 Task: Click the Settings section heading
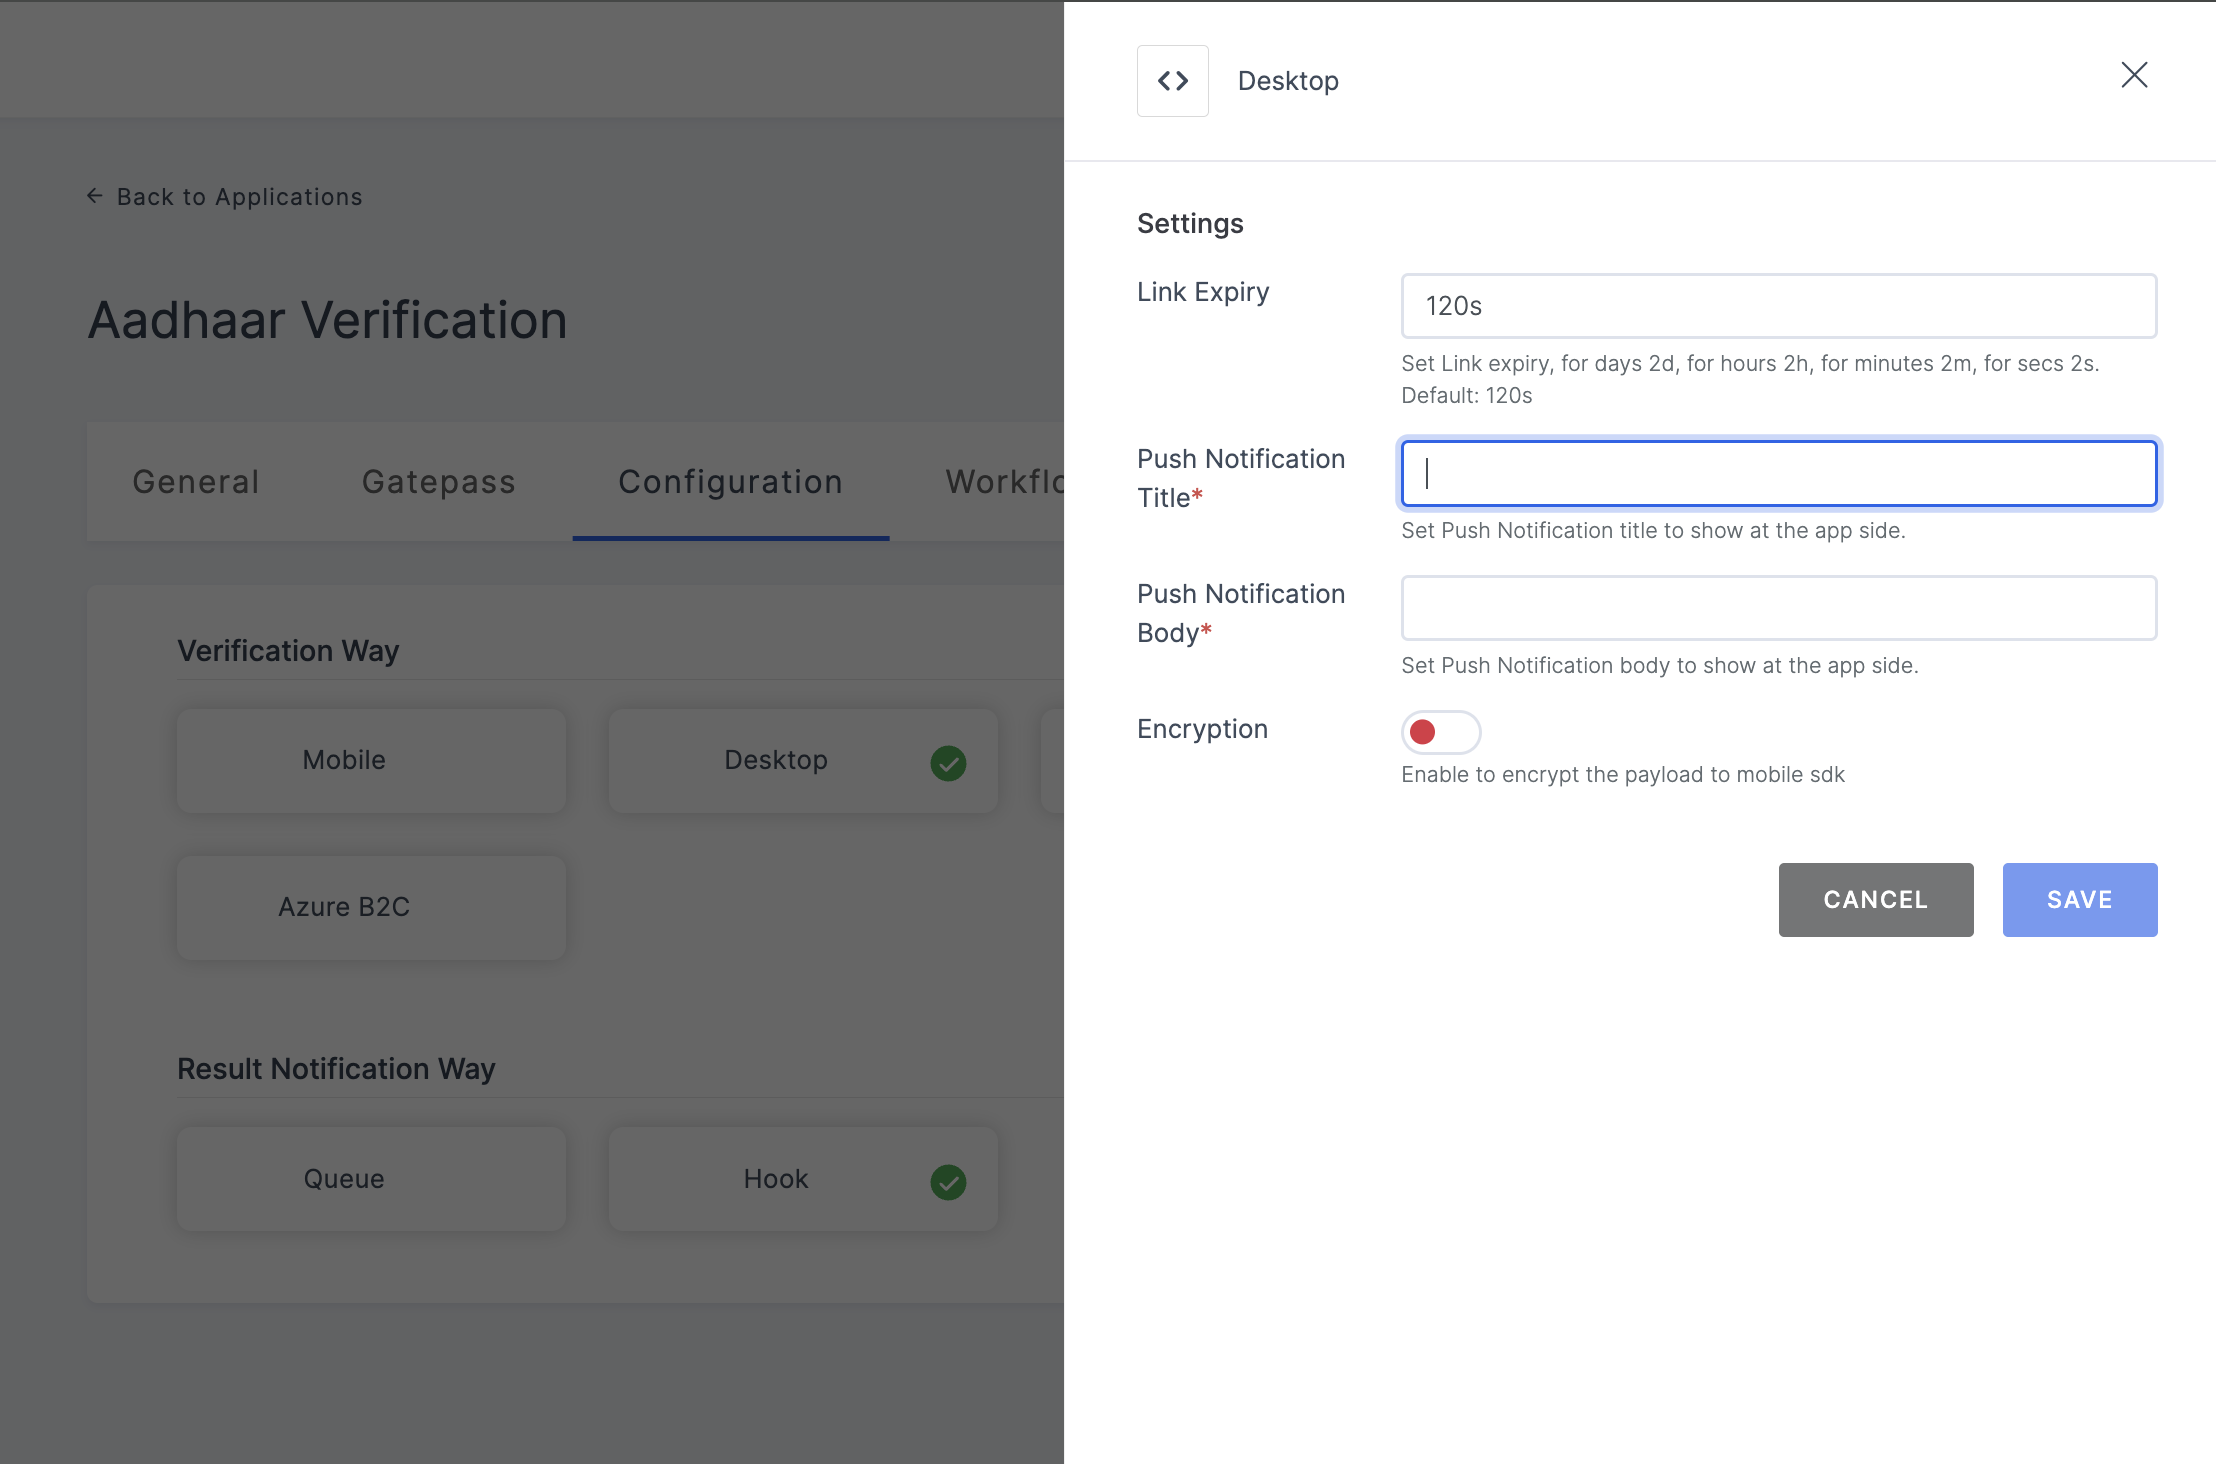1190,224
